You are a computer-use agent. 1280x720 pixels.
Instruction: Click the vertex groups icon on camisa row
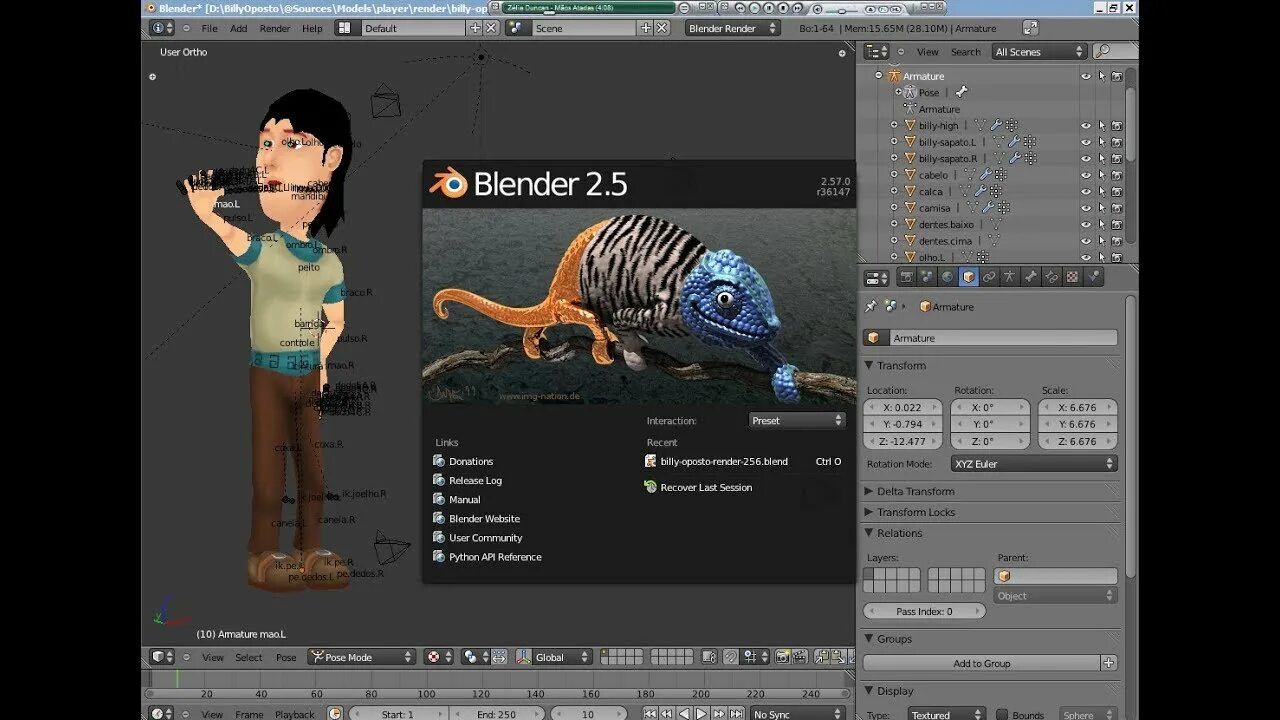(1003, 208)
